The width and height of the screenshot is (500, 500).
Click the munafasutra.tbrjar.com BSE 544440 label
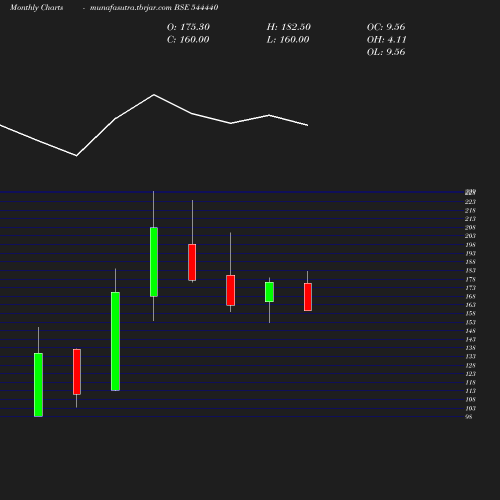click(154, 7)
